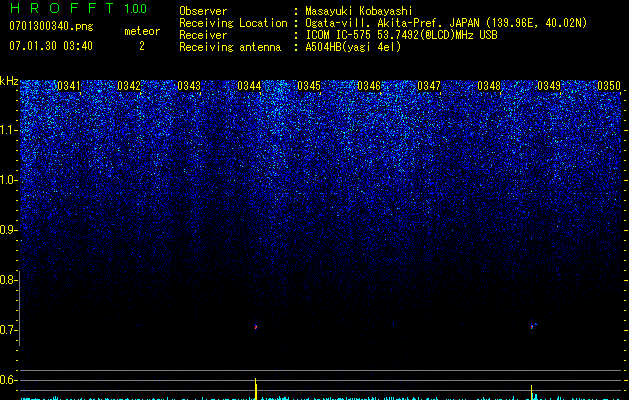
Task: Click the Observer name Masayuki Kobayashi
Action: point(359,11)
